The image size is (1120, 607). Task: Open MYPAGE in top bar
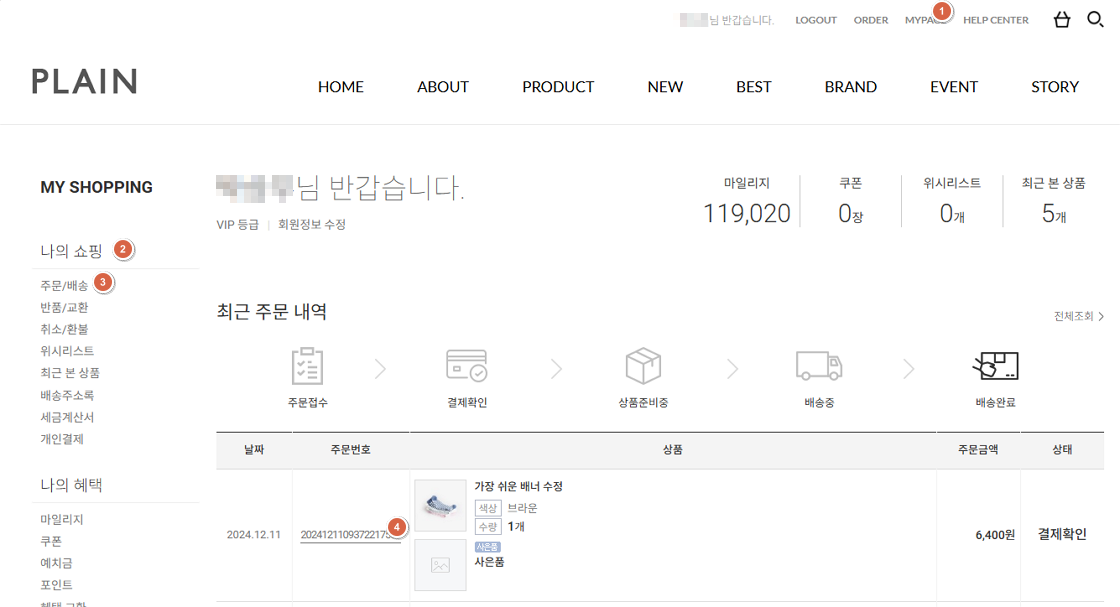pyautogui.click(x=924, y=20)
